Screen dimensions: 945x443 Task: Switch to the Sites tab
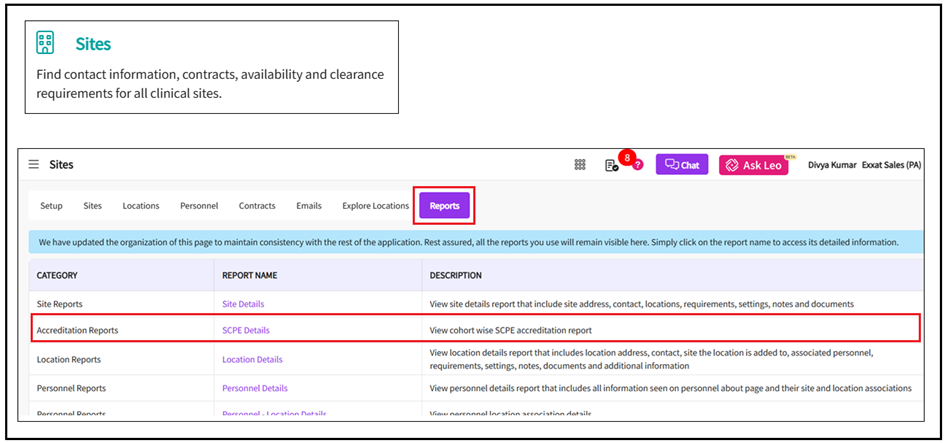(x=93, y=206)
